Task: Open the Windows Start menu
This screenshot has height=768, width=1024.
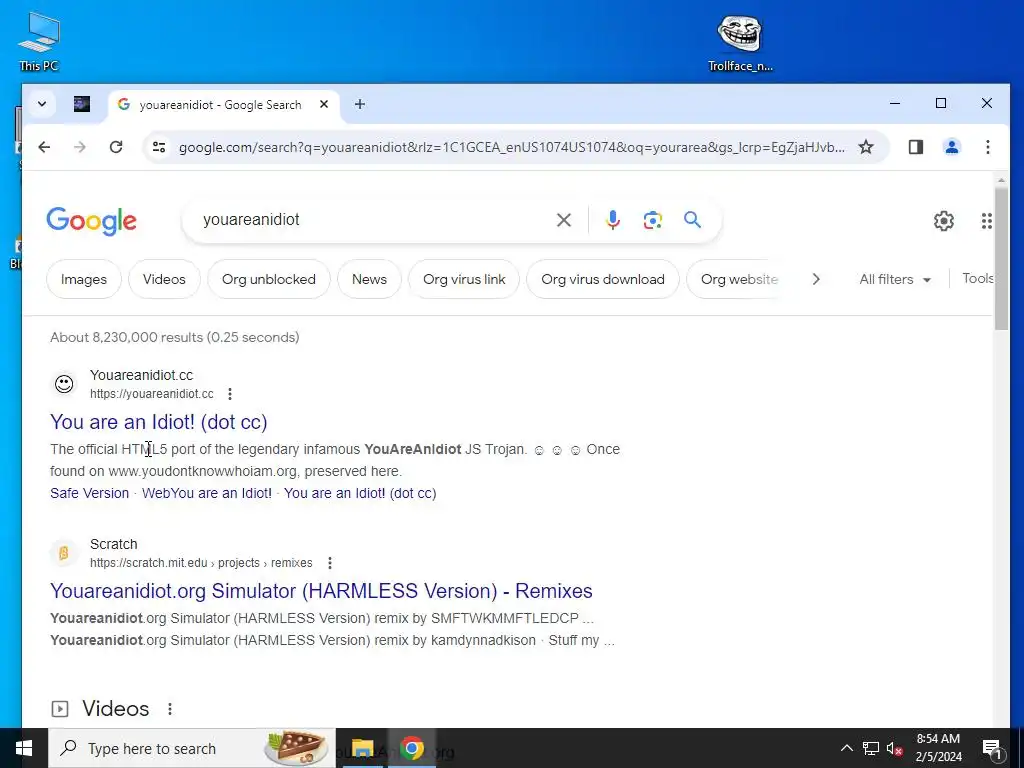Action: pyautogui.click(x=24, y=748)
